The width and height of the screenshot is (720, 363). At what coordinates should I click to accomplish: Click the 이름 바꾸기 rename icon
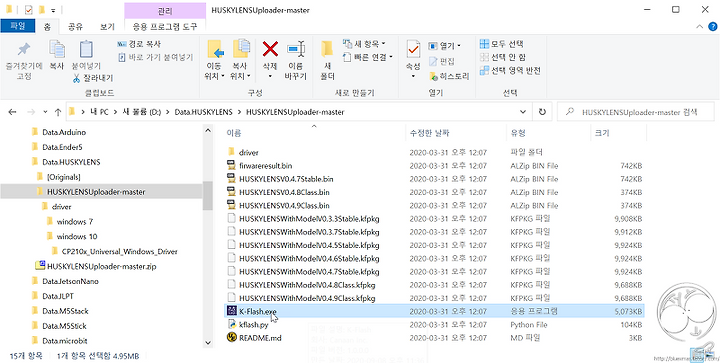pyautogui.click(x=296, y=49)
